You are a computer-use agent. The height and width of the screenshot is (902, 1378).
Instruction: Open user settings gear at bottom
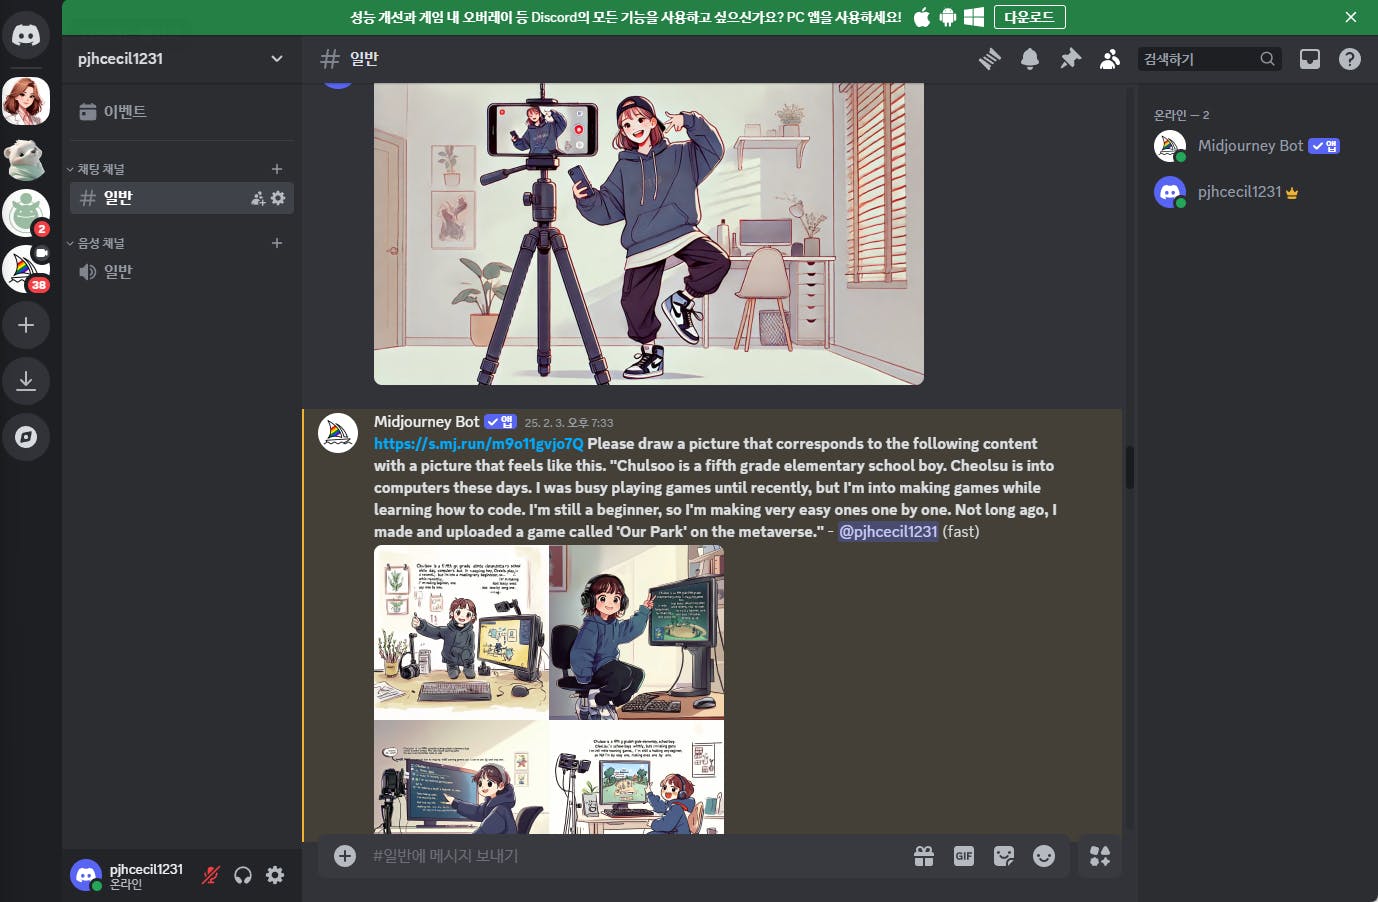pyautogui.click(x=275, y=876)
